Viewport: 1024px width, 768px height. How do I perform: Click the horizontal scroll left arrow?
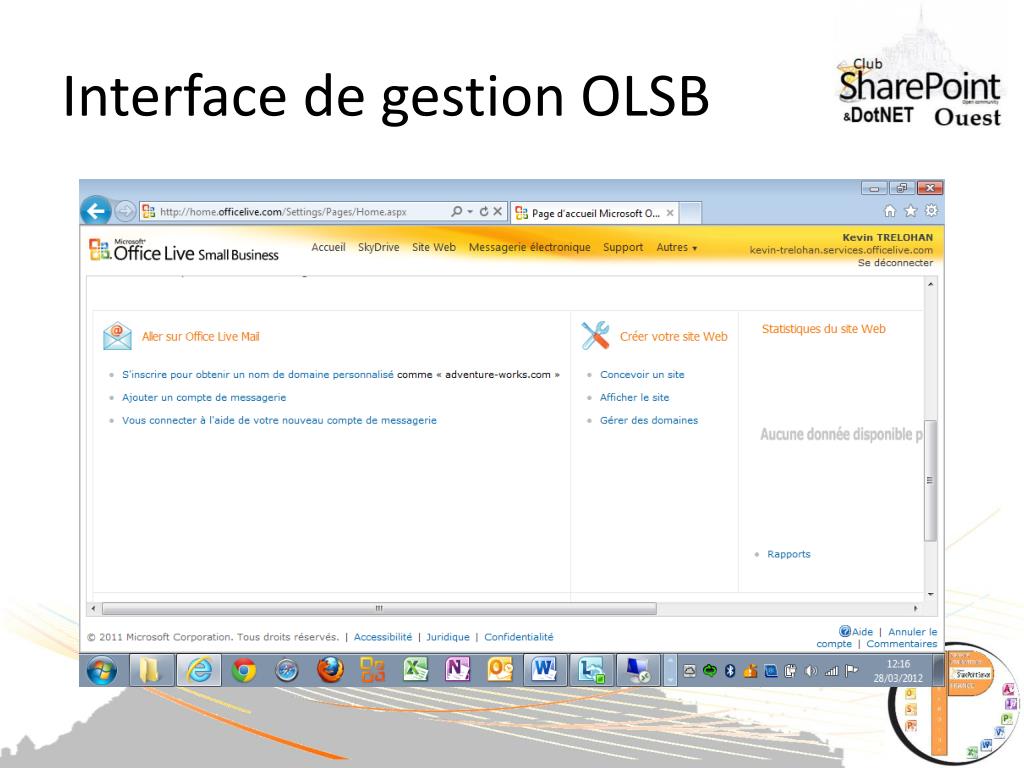93,609
